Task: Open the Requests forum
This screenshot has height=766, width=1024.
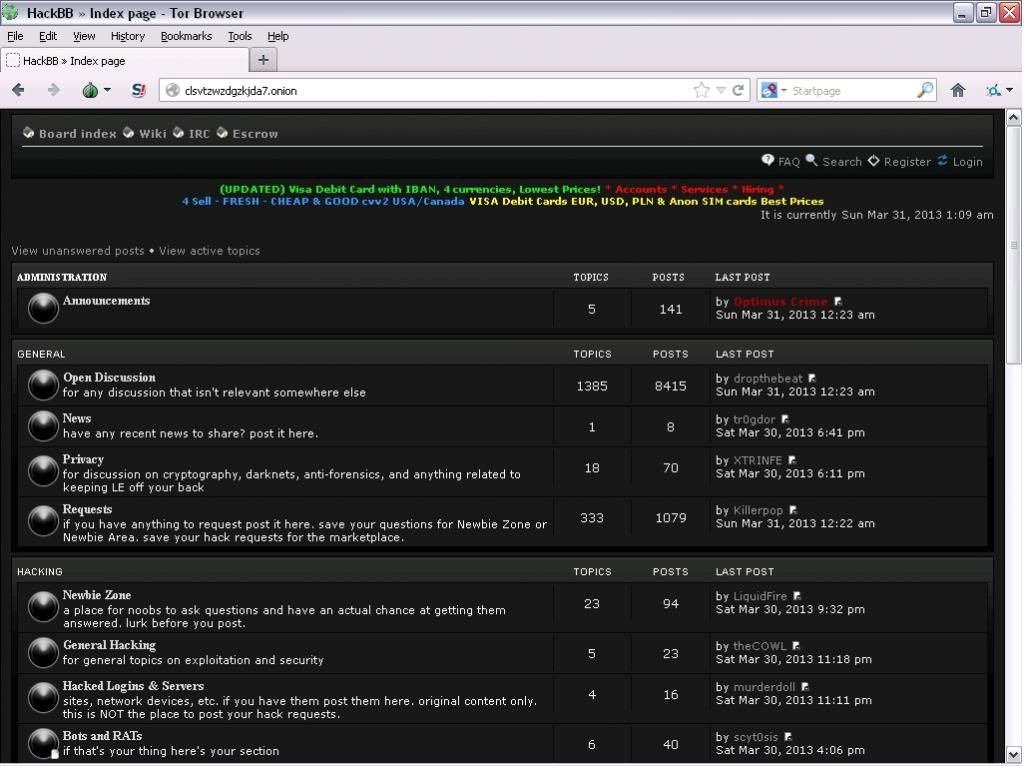Action: point(88,509)
